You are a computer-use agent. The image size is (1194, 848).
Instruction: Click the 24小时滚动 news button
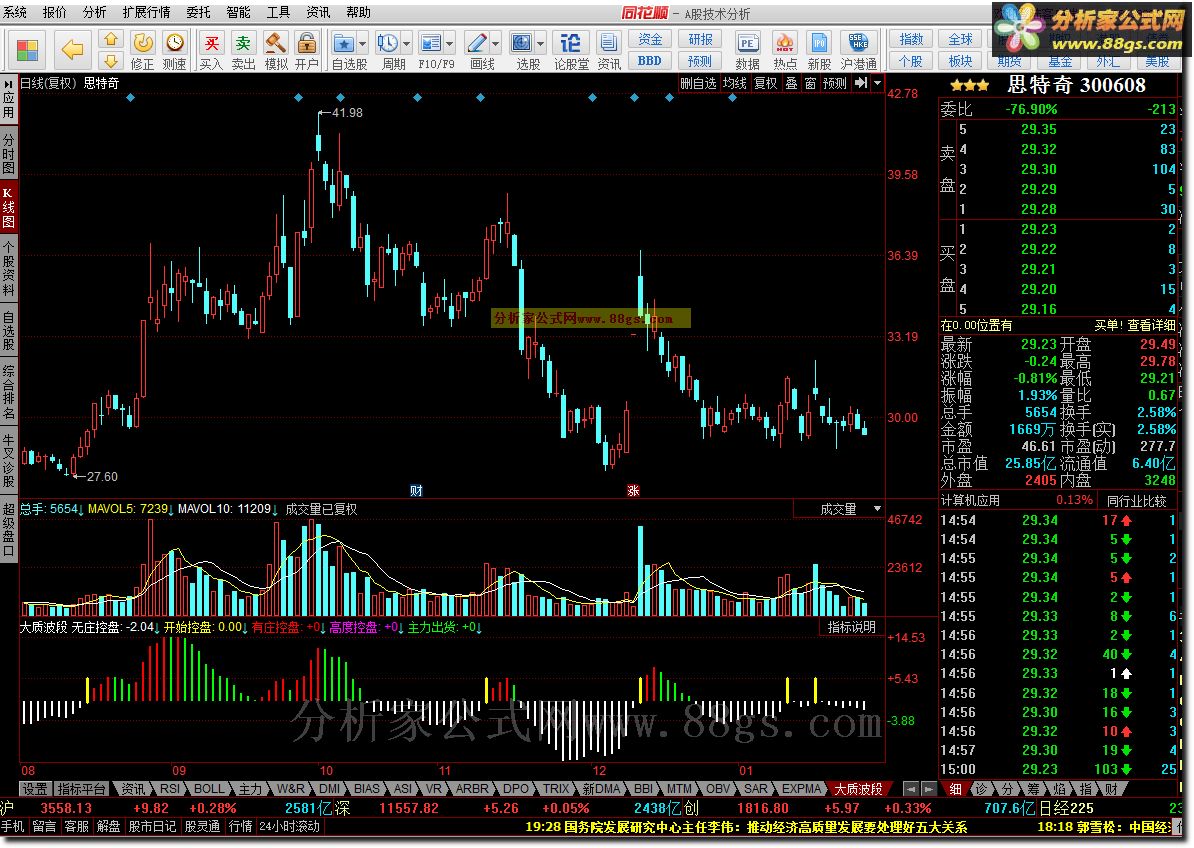[x=289, y=826]
